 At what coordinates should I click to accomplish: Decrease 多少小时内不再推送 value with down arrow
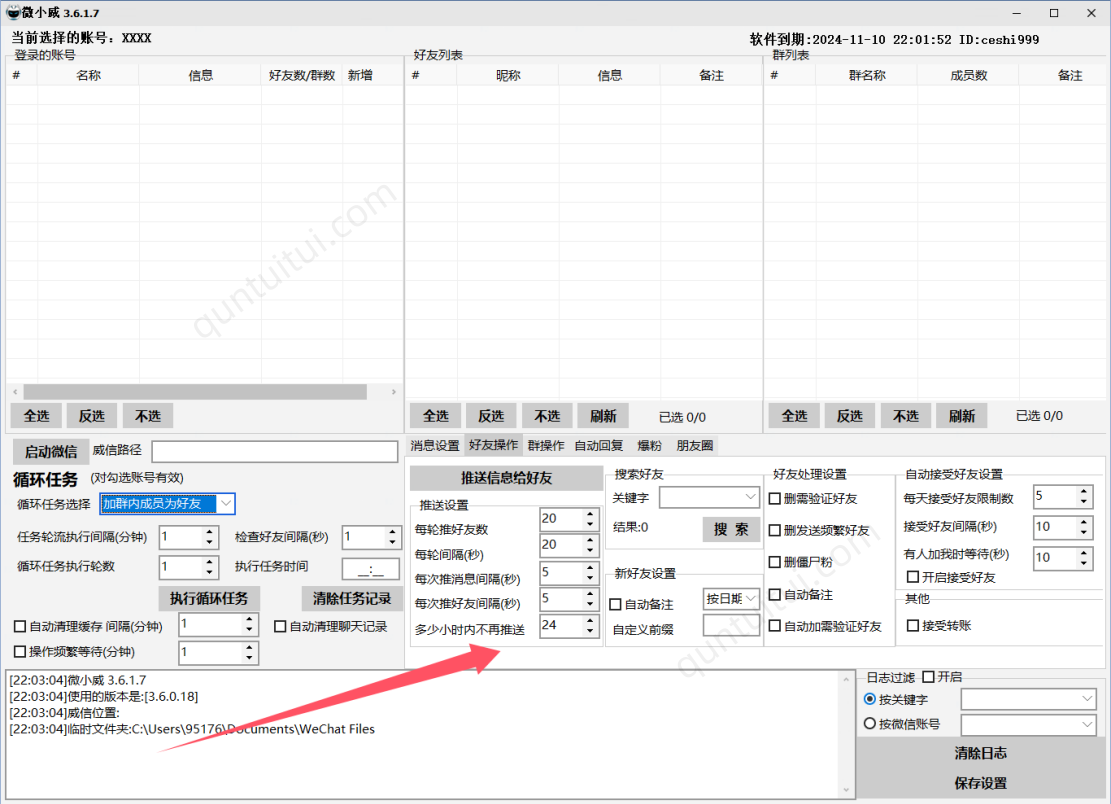click(590, 632)
